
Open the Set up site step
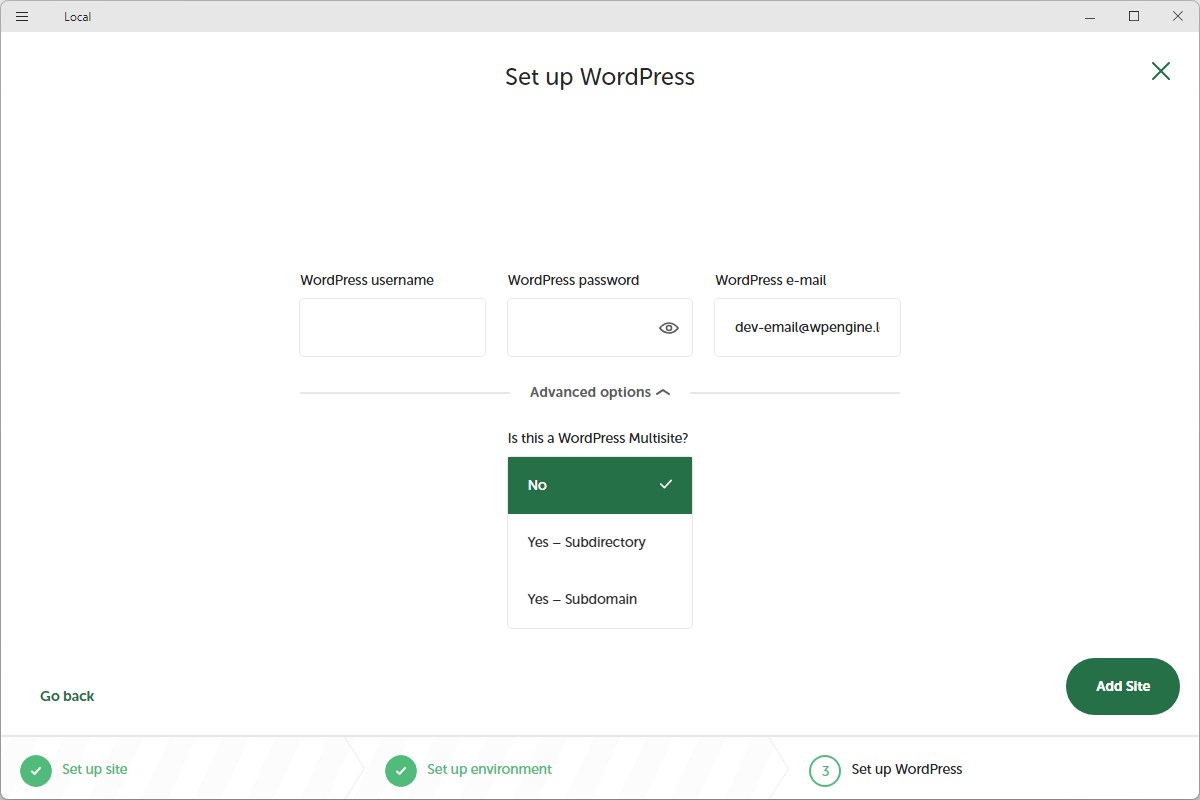(x=95, y=769)
